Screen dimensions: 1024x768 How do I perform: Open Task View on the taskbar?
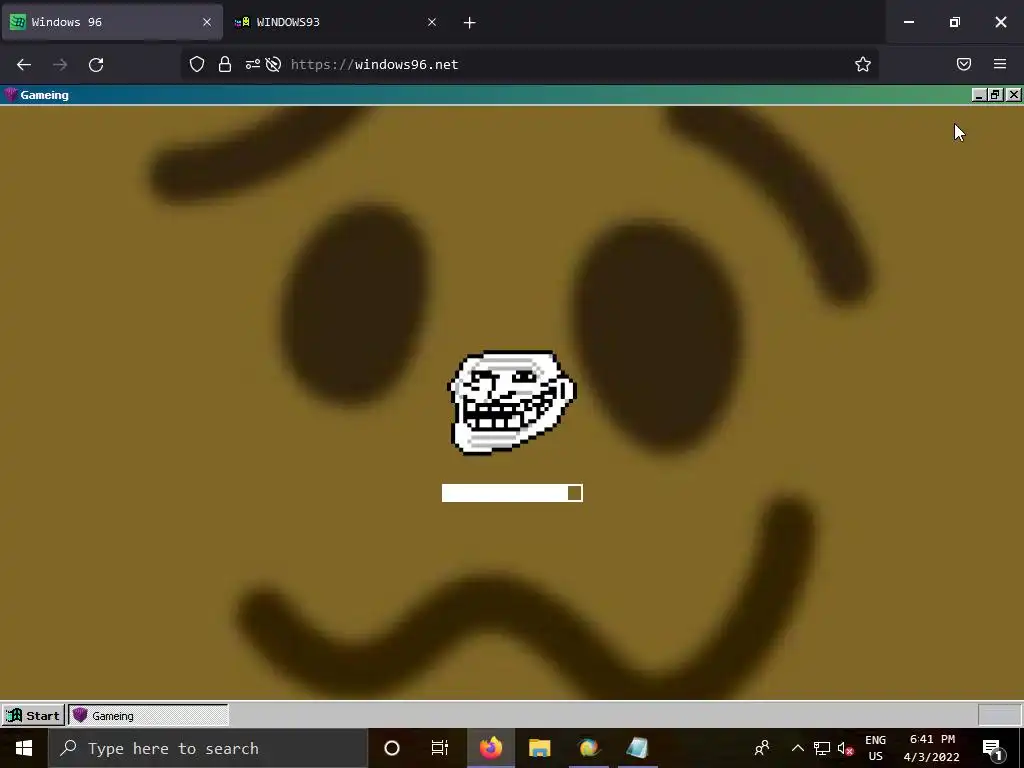point(440,748)
